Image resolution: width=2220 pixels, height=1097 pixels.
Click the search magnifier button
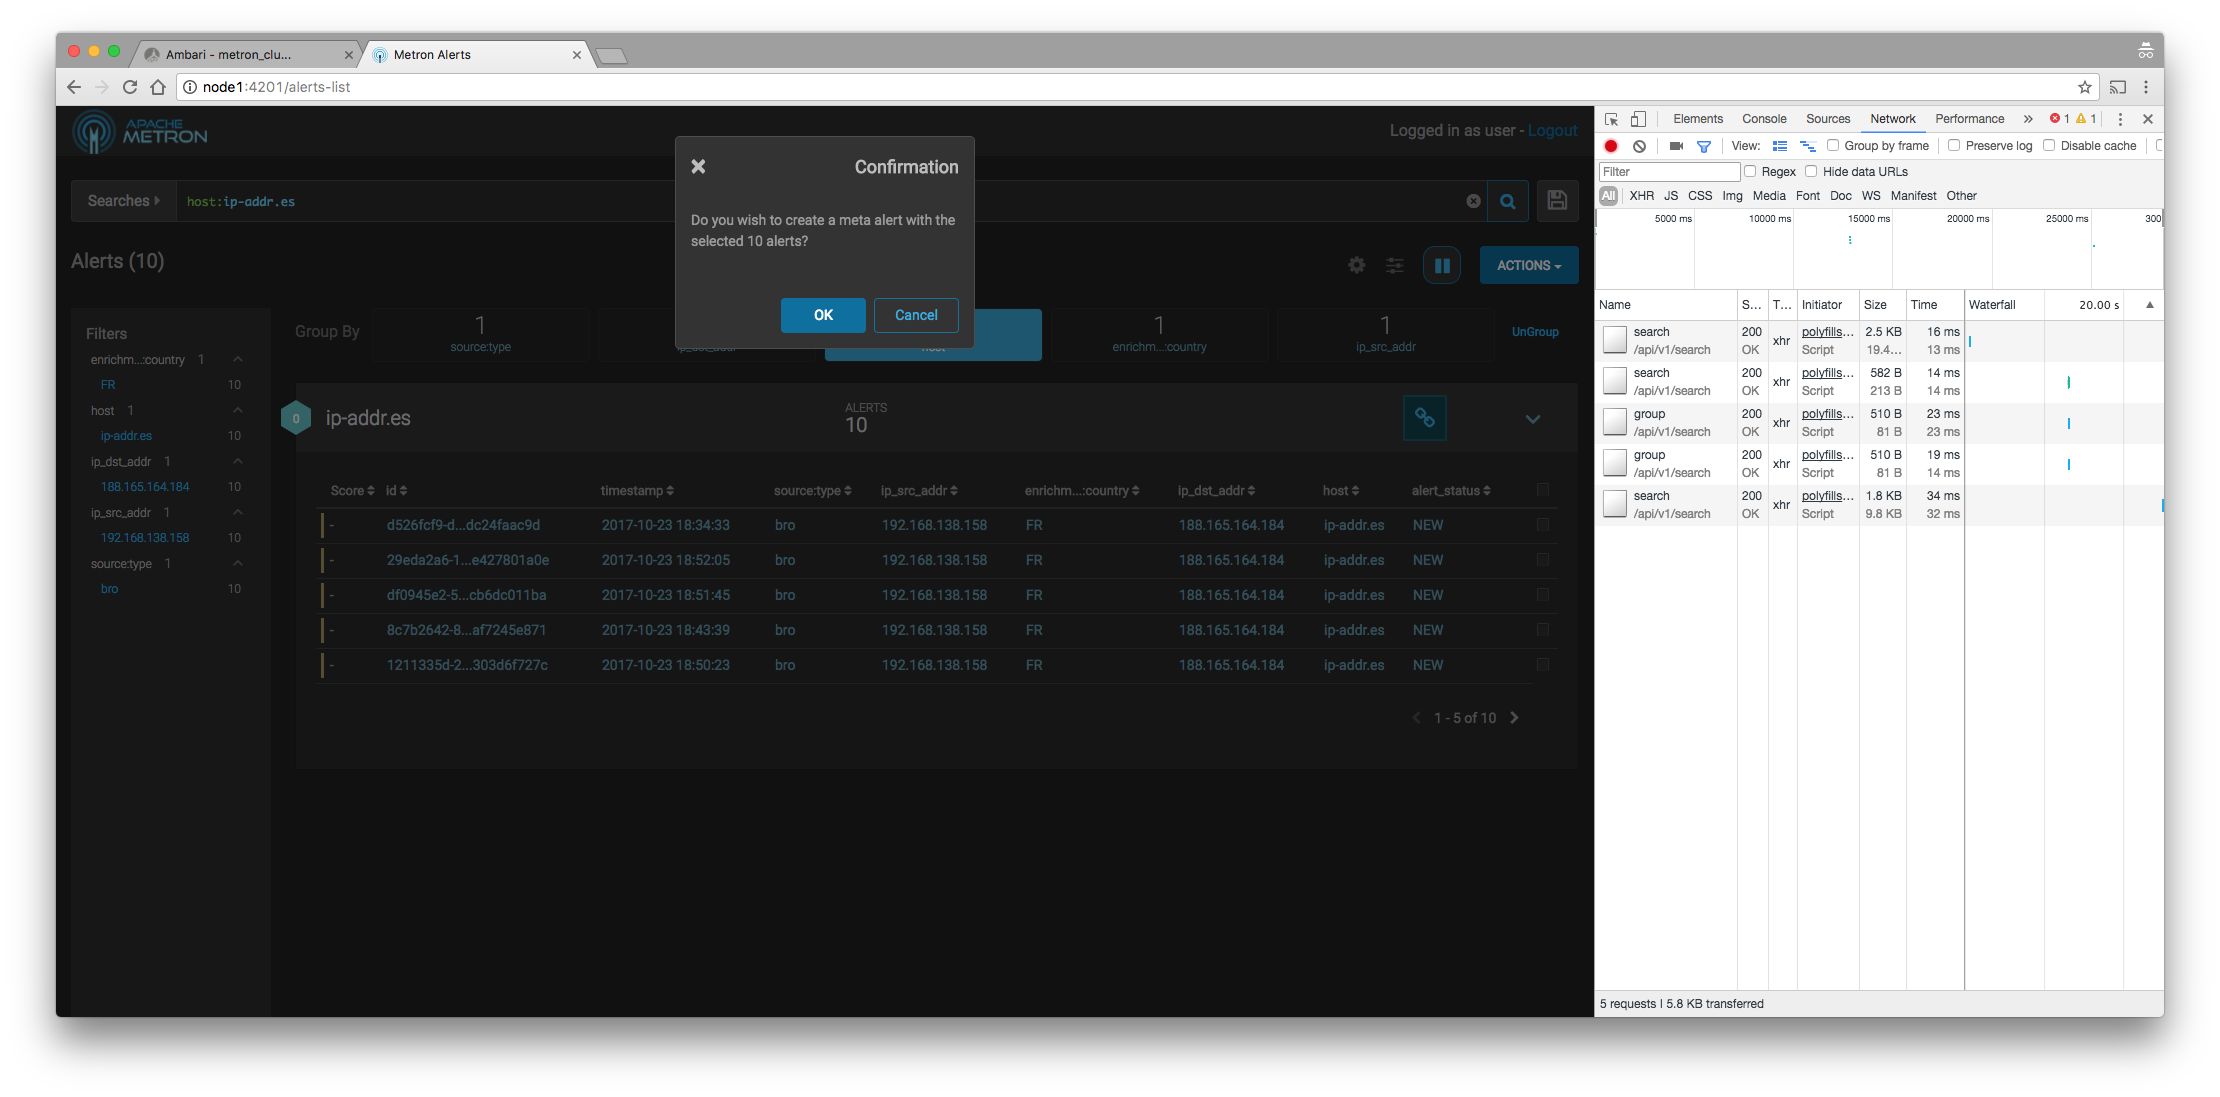[1507, 201]
